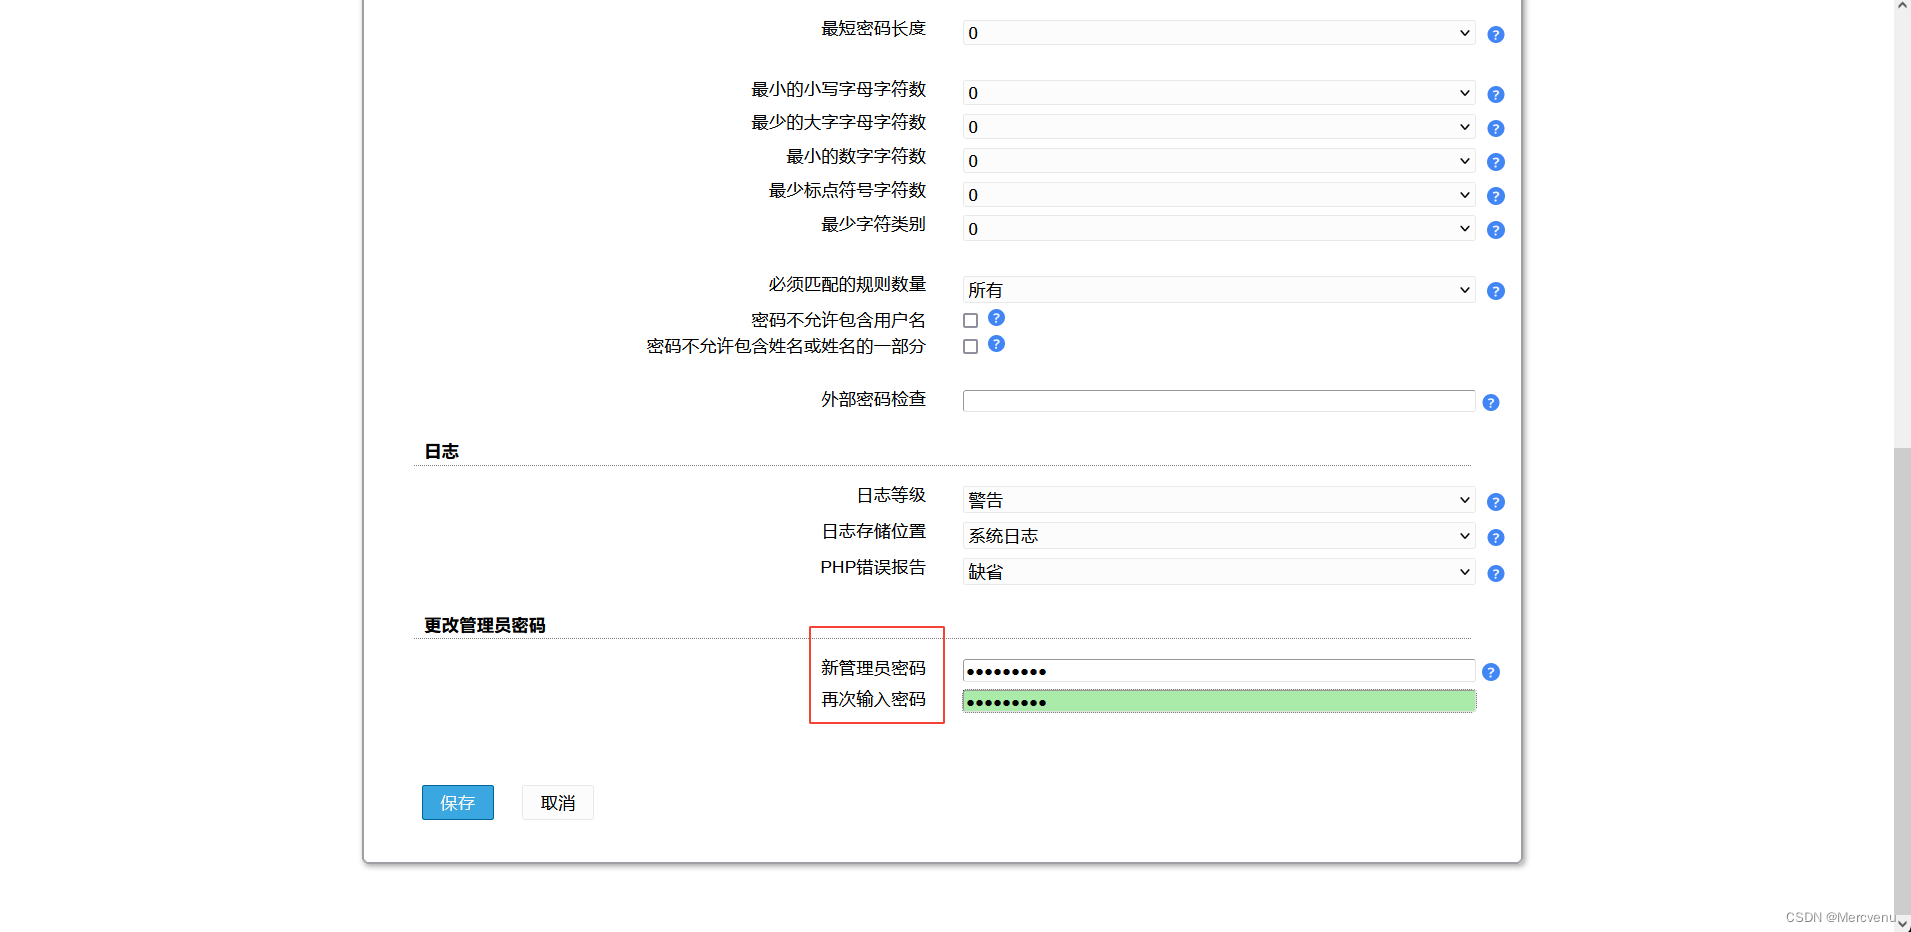Click the page vertical scrollbar thumb

click(1902, 680)
